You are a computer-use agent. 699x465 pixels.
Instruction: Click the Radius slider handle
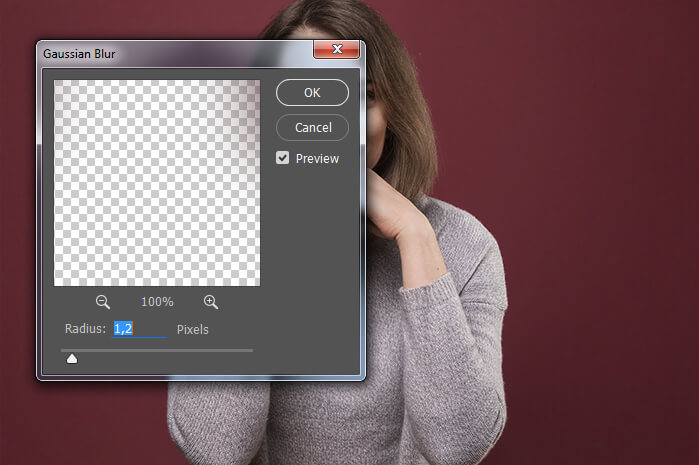[72, 358]
